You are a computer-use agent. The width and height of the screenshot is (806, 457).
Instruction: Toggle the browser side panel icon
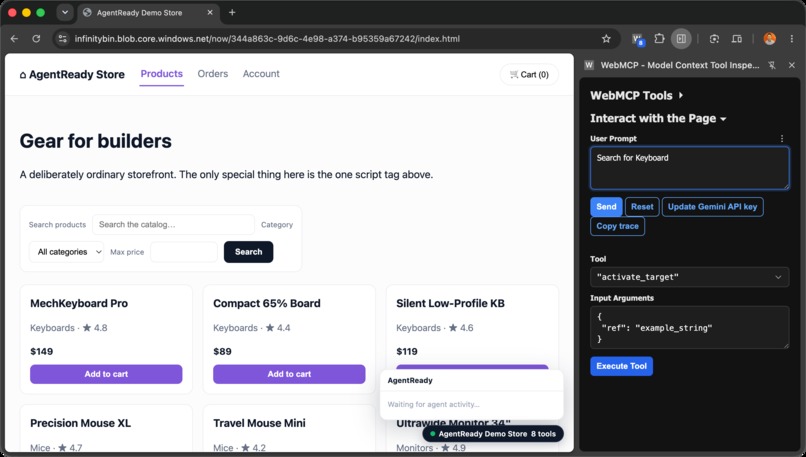(681, 39)
